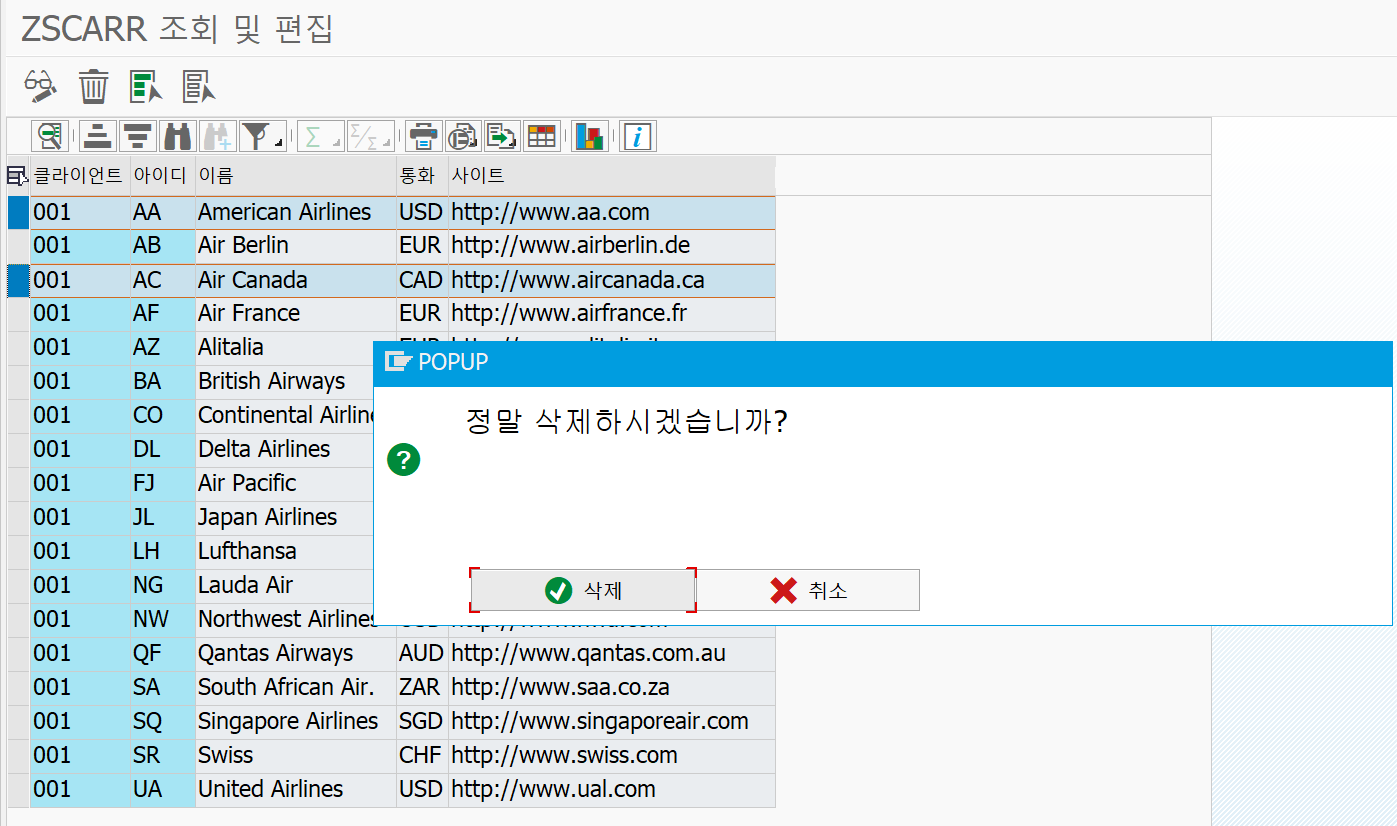Viewport: 1397px width, 826px height.
Task: Select the 'AUD' currency cell
Action: [422, 654]
